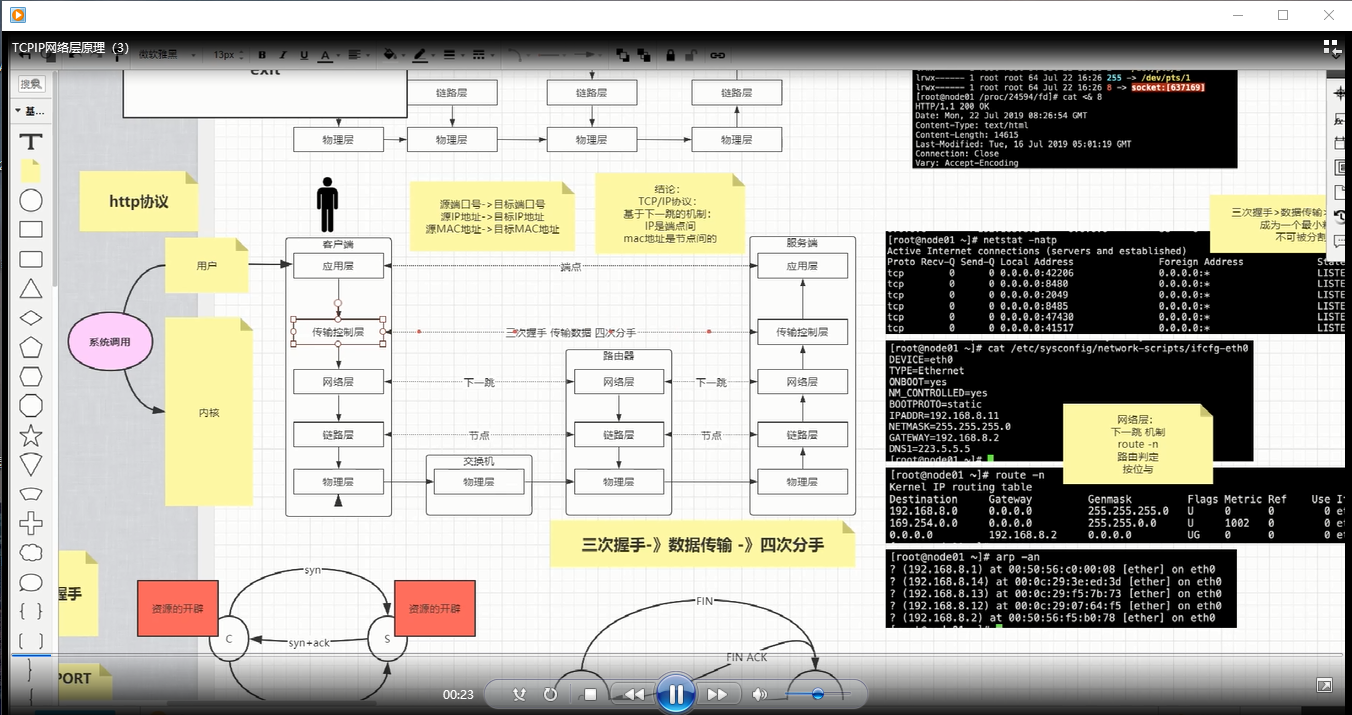The width and height of the screenshot is (1352, 715).
Task: Click the 交换机 physical layer box
Action: (x=478, y=482)
